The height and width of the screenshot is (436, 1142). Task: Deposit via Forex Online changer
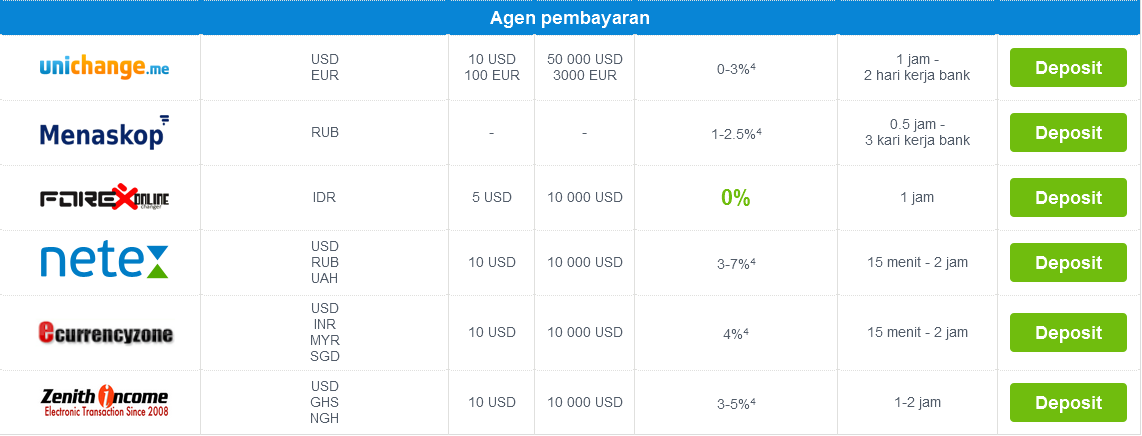1068,197
